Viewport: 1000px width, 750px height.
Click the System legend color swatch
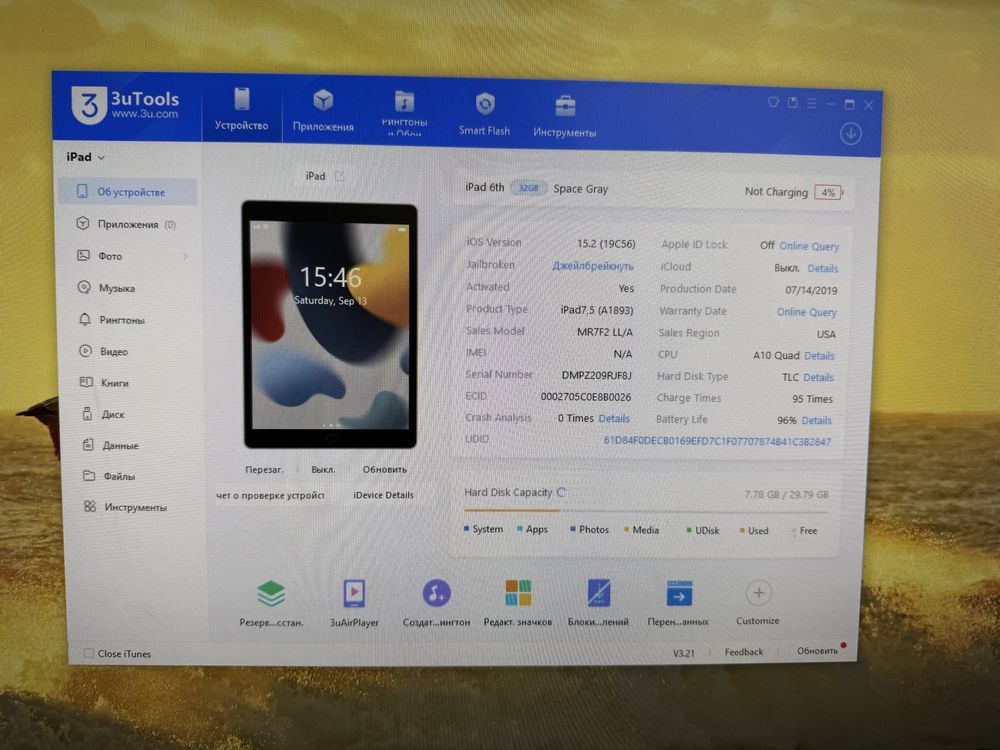point(466,529)
